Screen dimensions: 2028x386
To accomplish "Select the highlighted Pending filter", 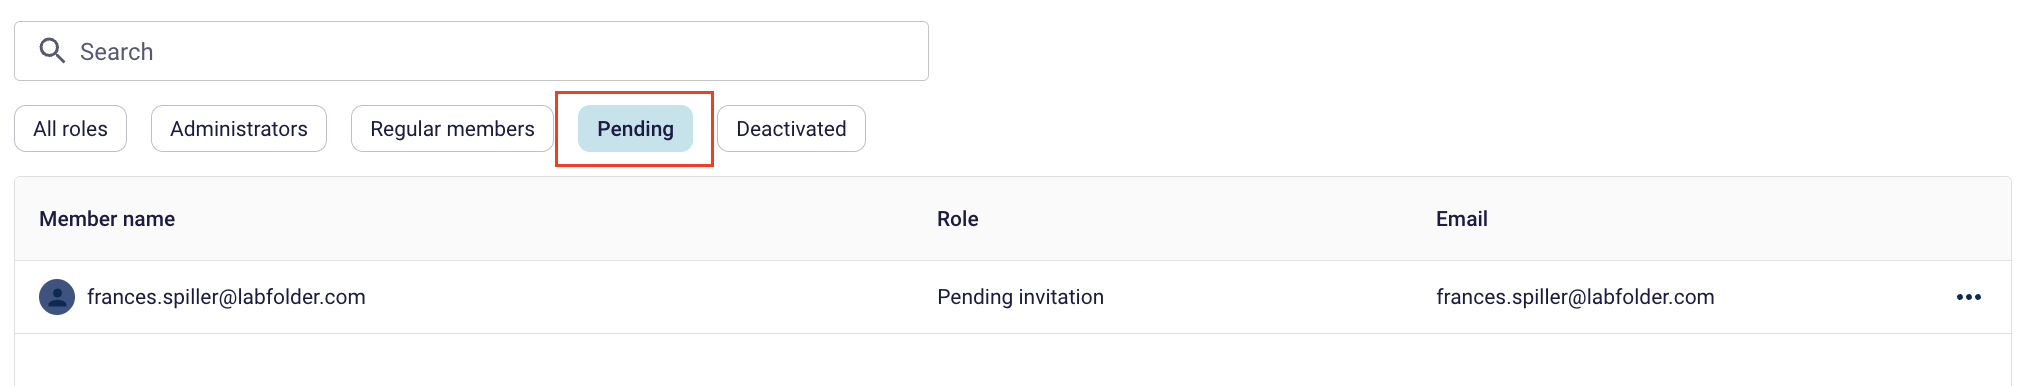I will click(x=635, y=129).
